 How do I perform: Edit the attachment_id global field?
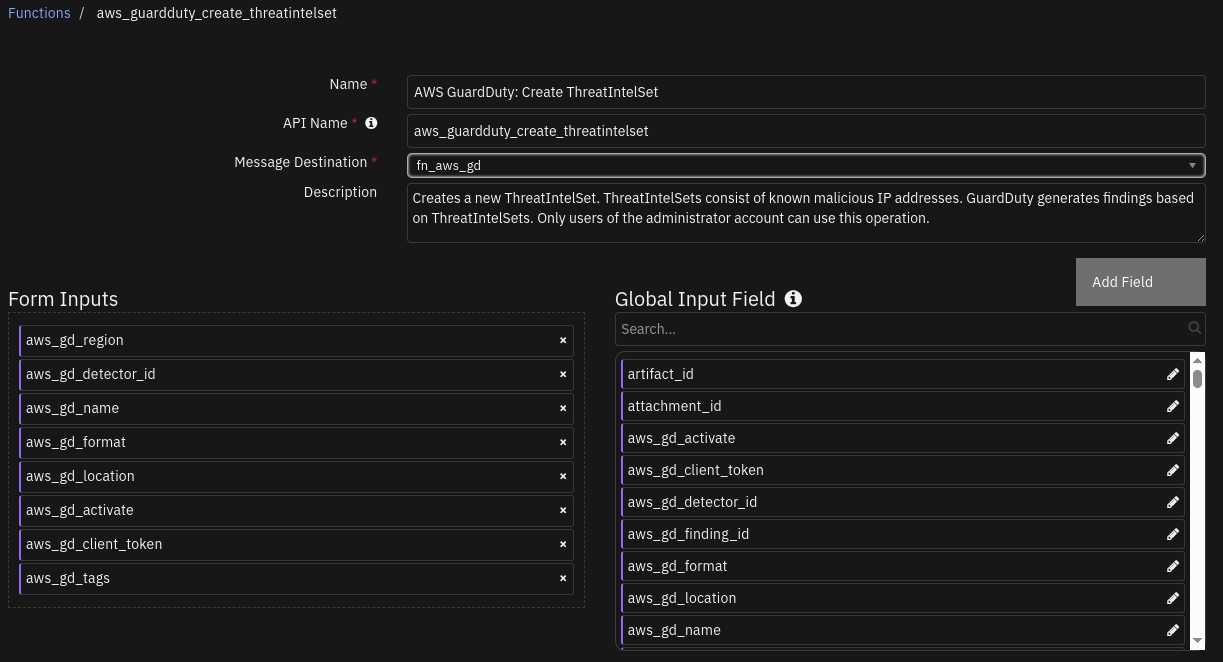tap(1173, 406)
